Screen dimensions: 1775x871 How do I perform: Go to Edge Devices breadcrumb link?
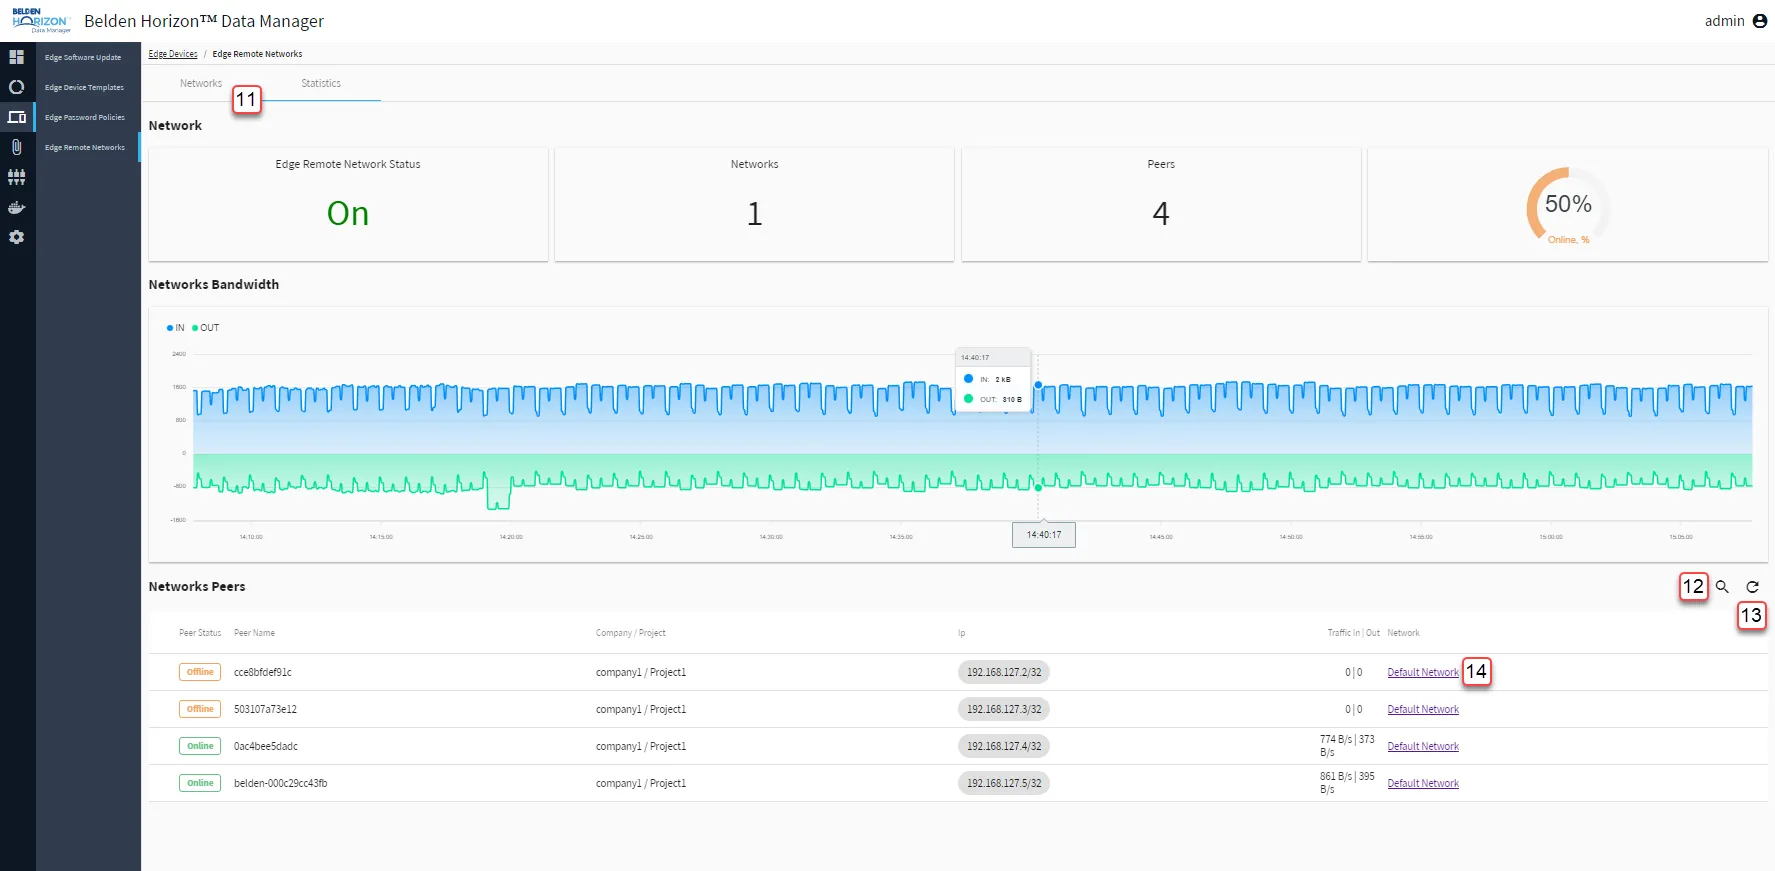[x=173, y=54]
